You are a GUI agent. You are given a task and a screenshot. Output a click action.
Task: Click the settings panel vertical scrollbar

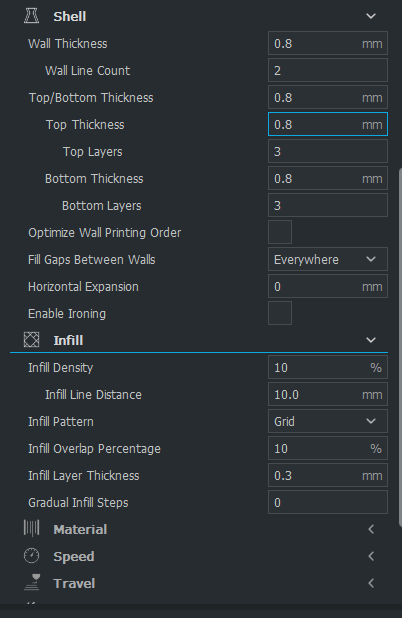click(400, 347)
